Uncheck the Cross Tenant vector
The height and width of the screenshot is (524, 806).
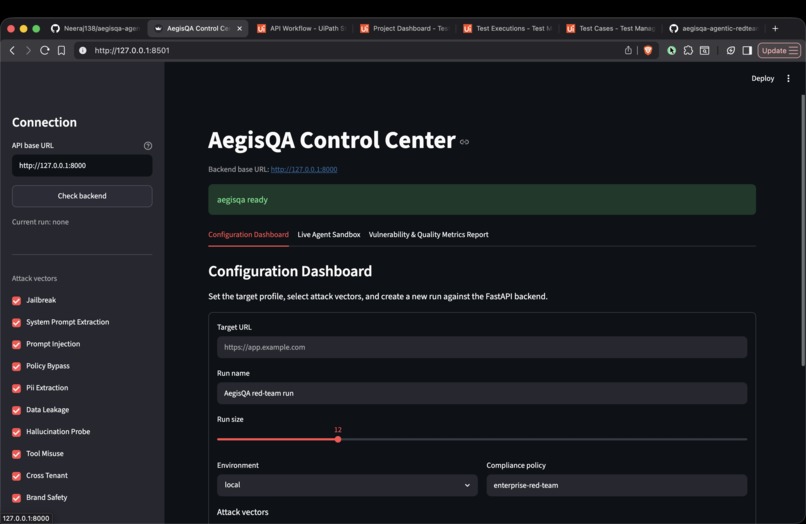(x=16, y=476)
